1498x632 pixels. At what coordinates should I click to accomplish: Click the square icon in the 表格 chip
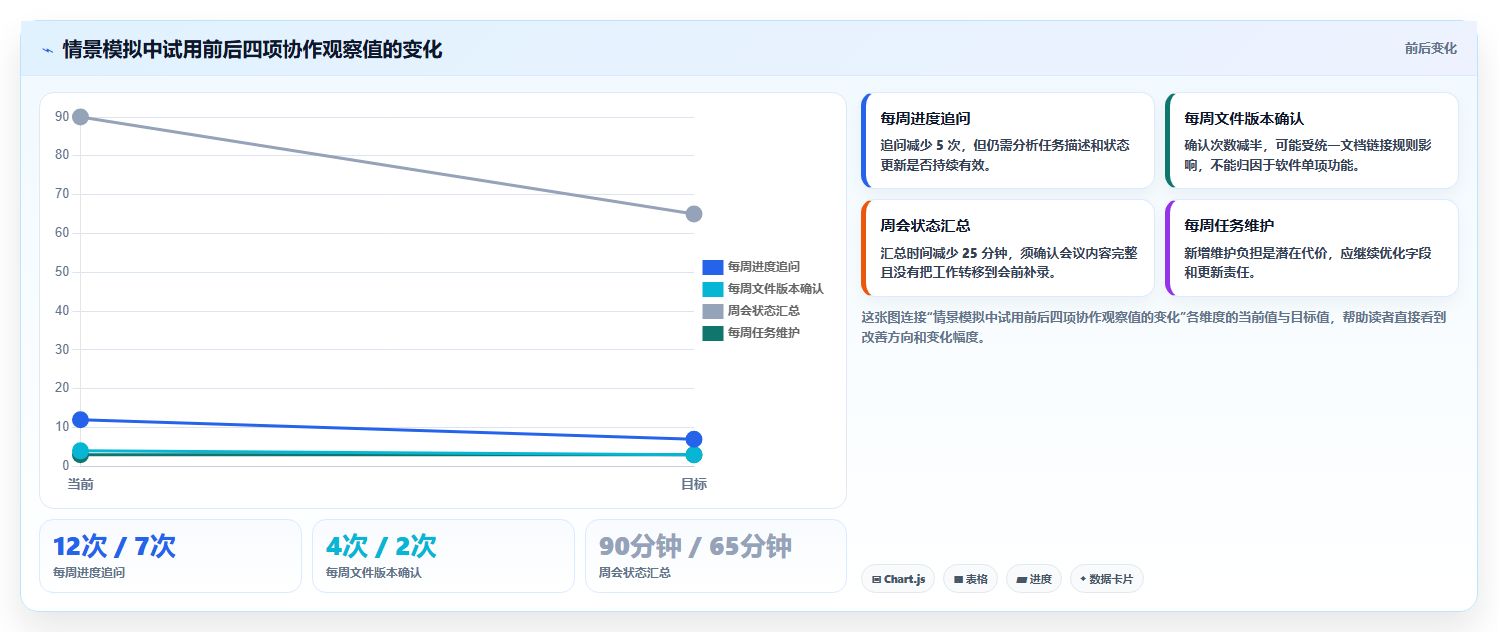pyautogui.click(x=958, y=579)
